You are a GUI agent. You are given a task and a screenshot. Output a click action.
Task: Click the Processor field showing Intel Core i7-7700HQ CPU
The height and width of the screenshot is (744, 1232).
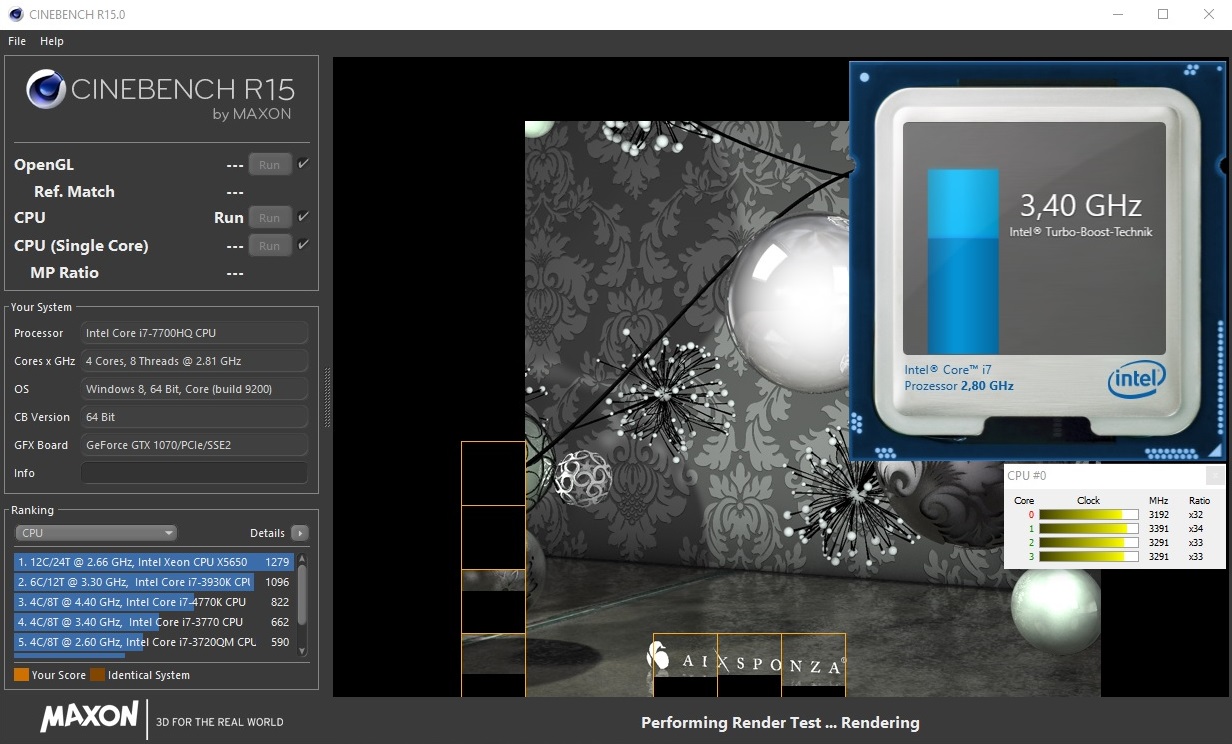[x=194, y=333]
